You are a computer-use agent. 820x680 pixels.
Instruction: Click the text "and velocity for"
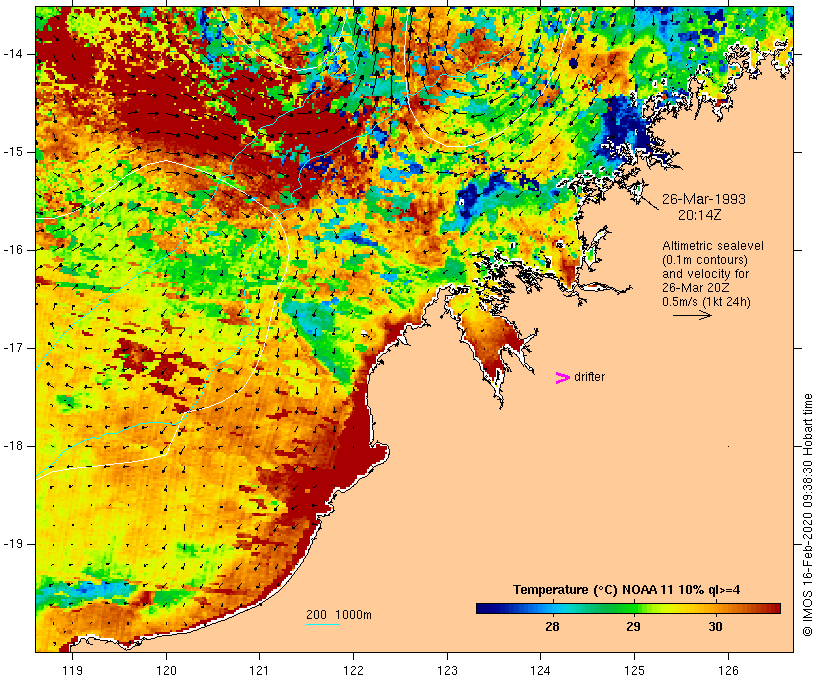click(705, 274)
